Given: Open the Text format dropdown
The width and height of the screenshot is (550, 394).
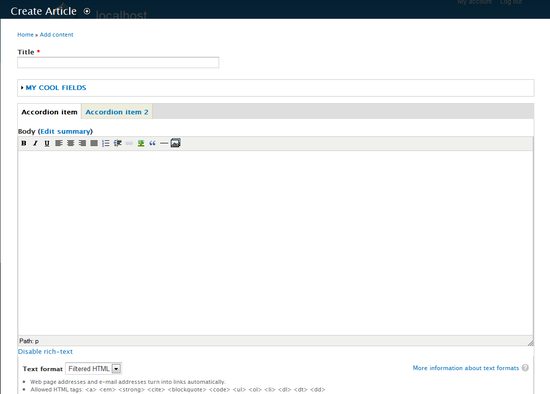Looking at the screenshot, I should point(93,369).
